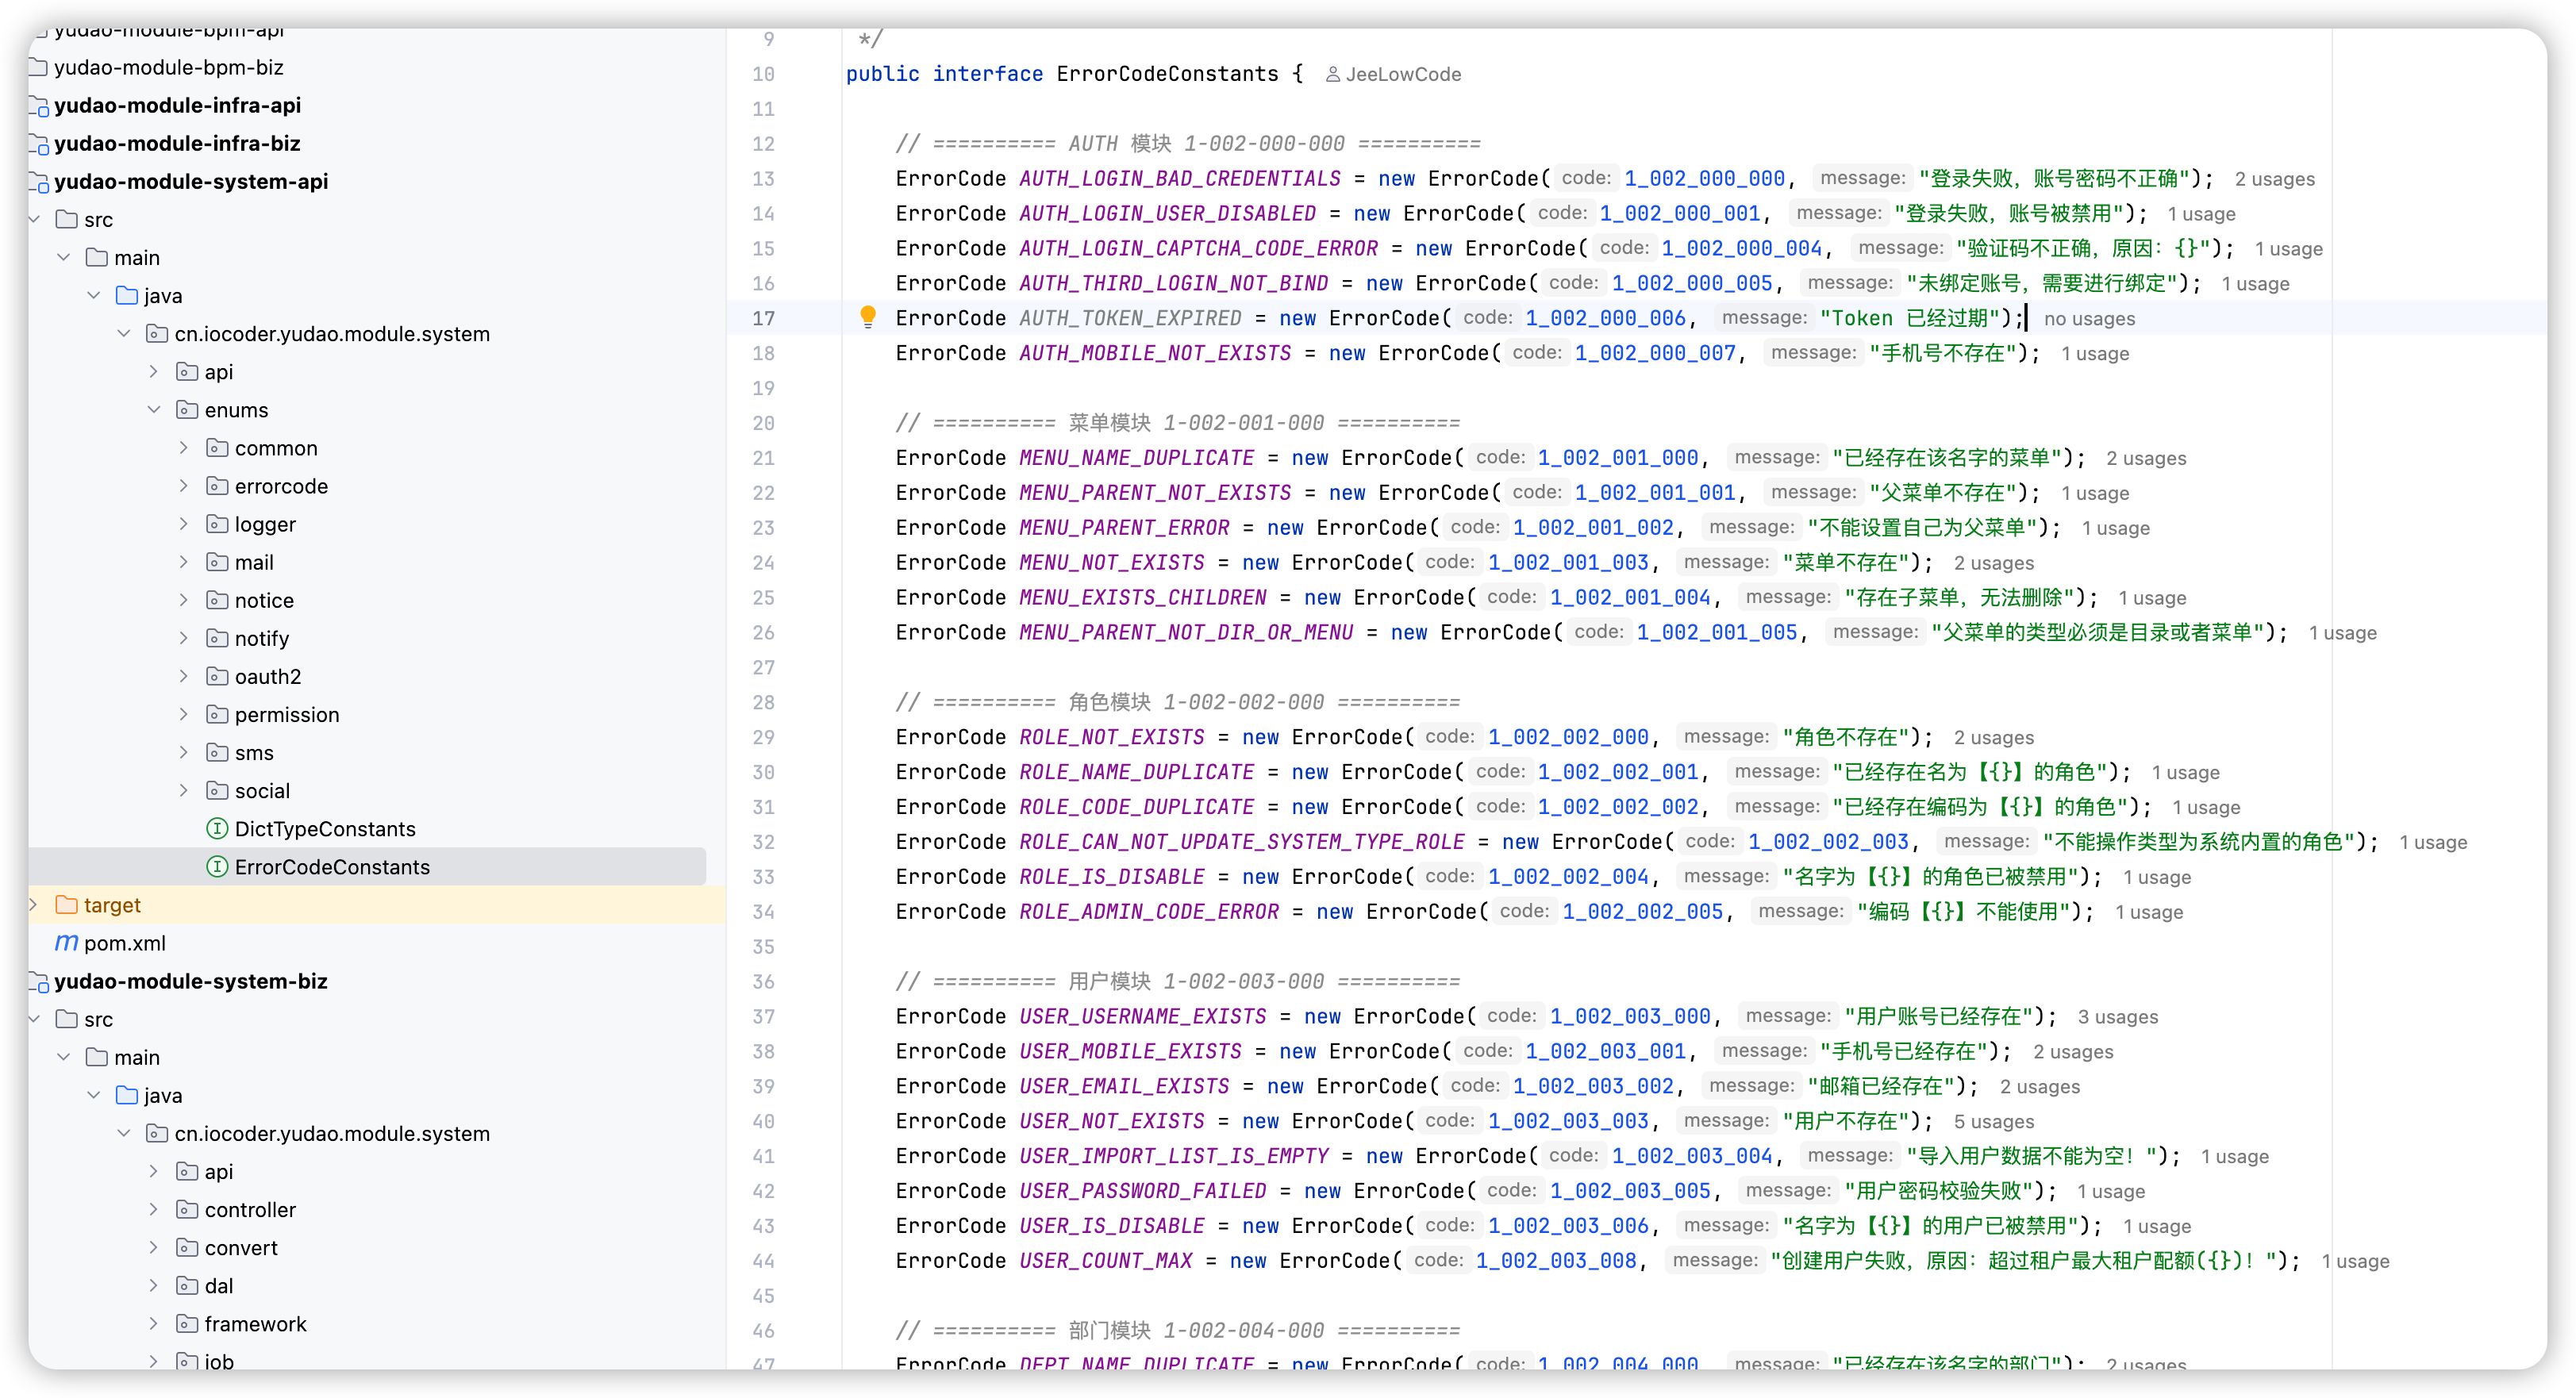
Task: Expand the oauth2 package node
Action: pyautogui.click(x=184, y=676)
